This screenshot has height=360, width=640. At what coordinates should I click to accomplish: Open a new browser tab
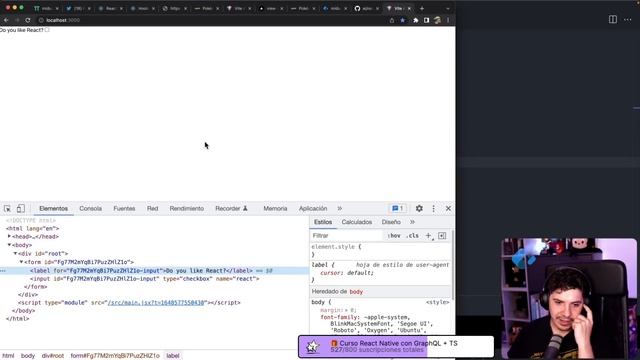point(422,8)
